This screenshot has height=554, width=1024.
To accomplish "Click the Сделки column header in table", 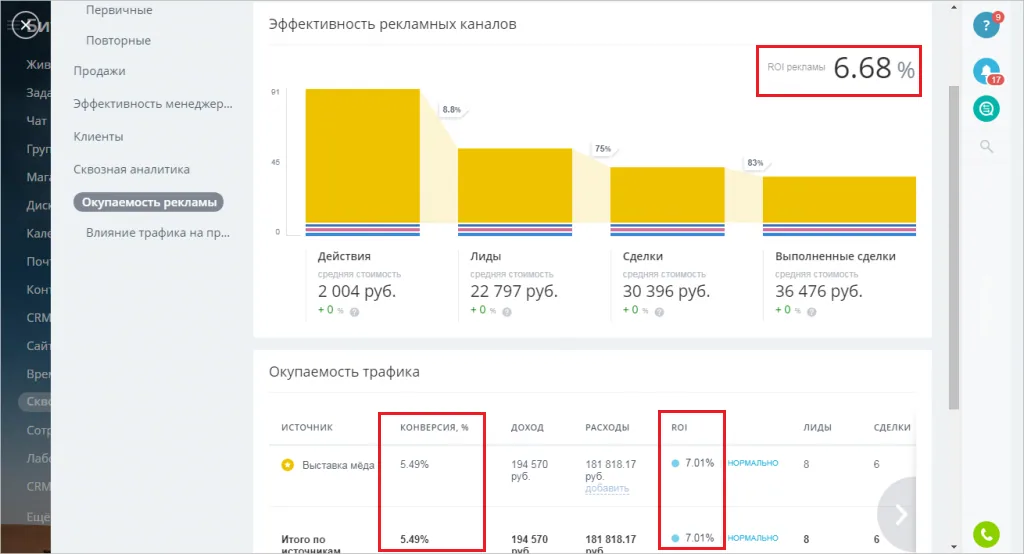I will tap(892, 427).
